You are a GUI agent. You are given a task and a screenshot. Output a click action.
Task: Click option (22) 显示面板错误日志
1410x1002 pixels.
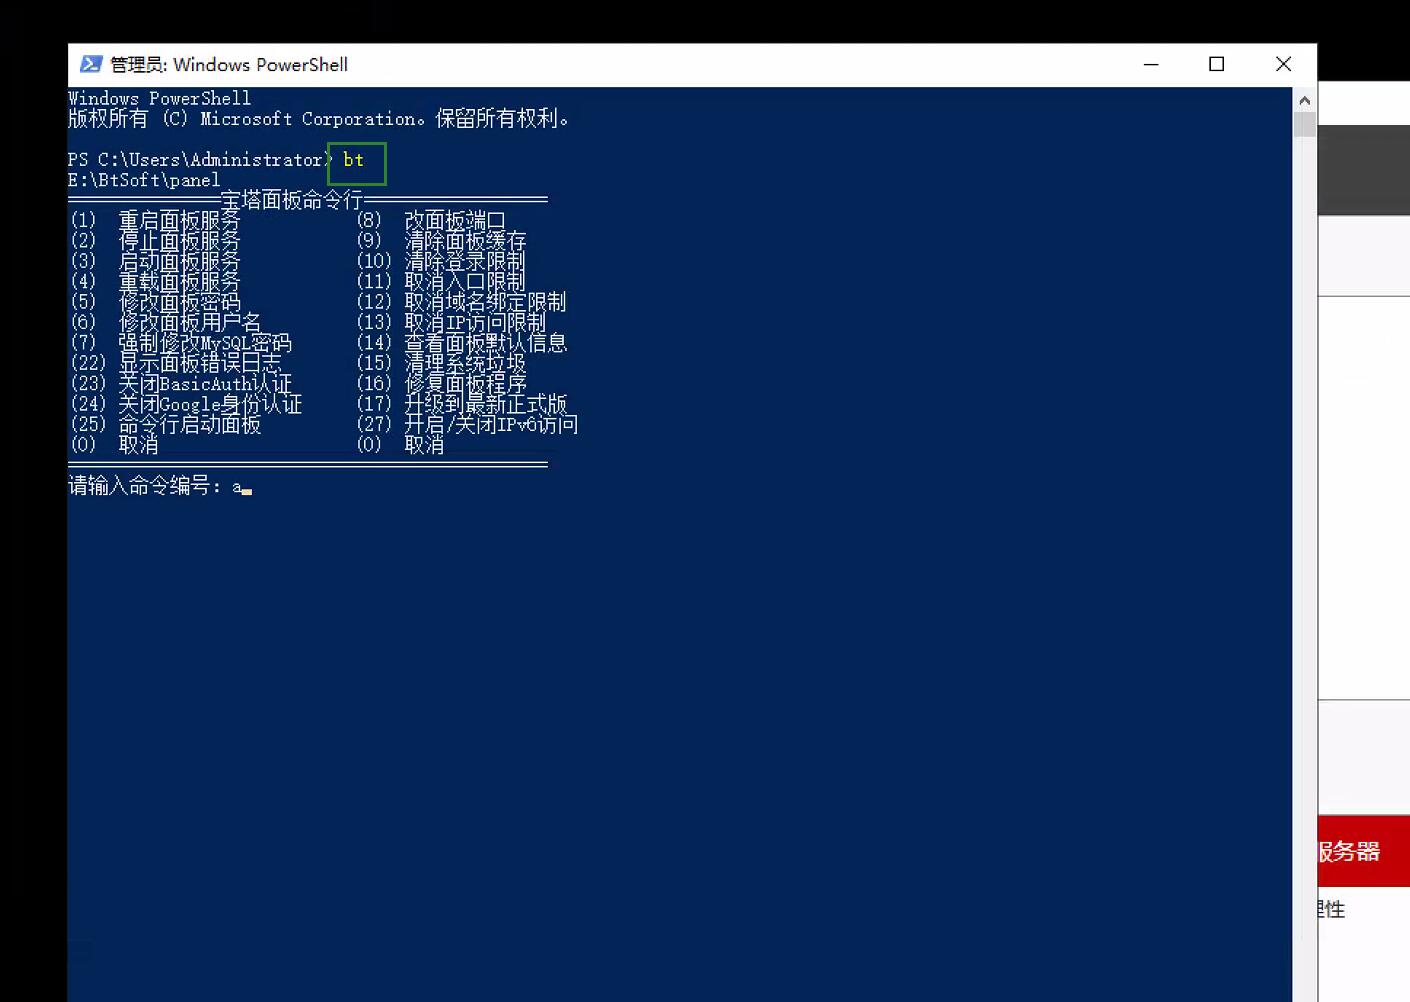coord(176,363)
